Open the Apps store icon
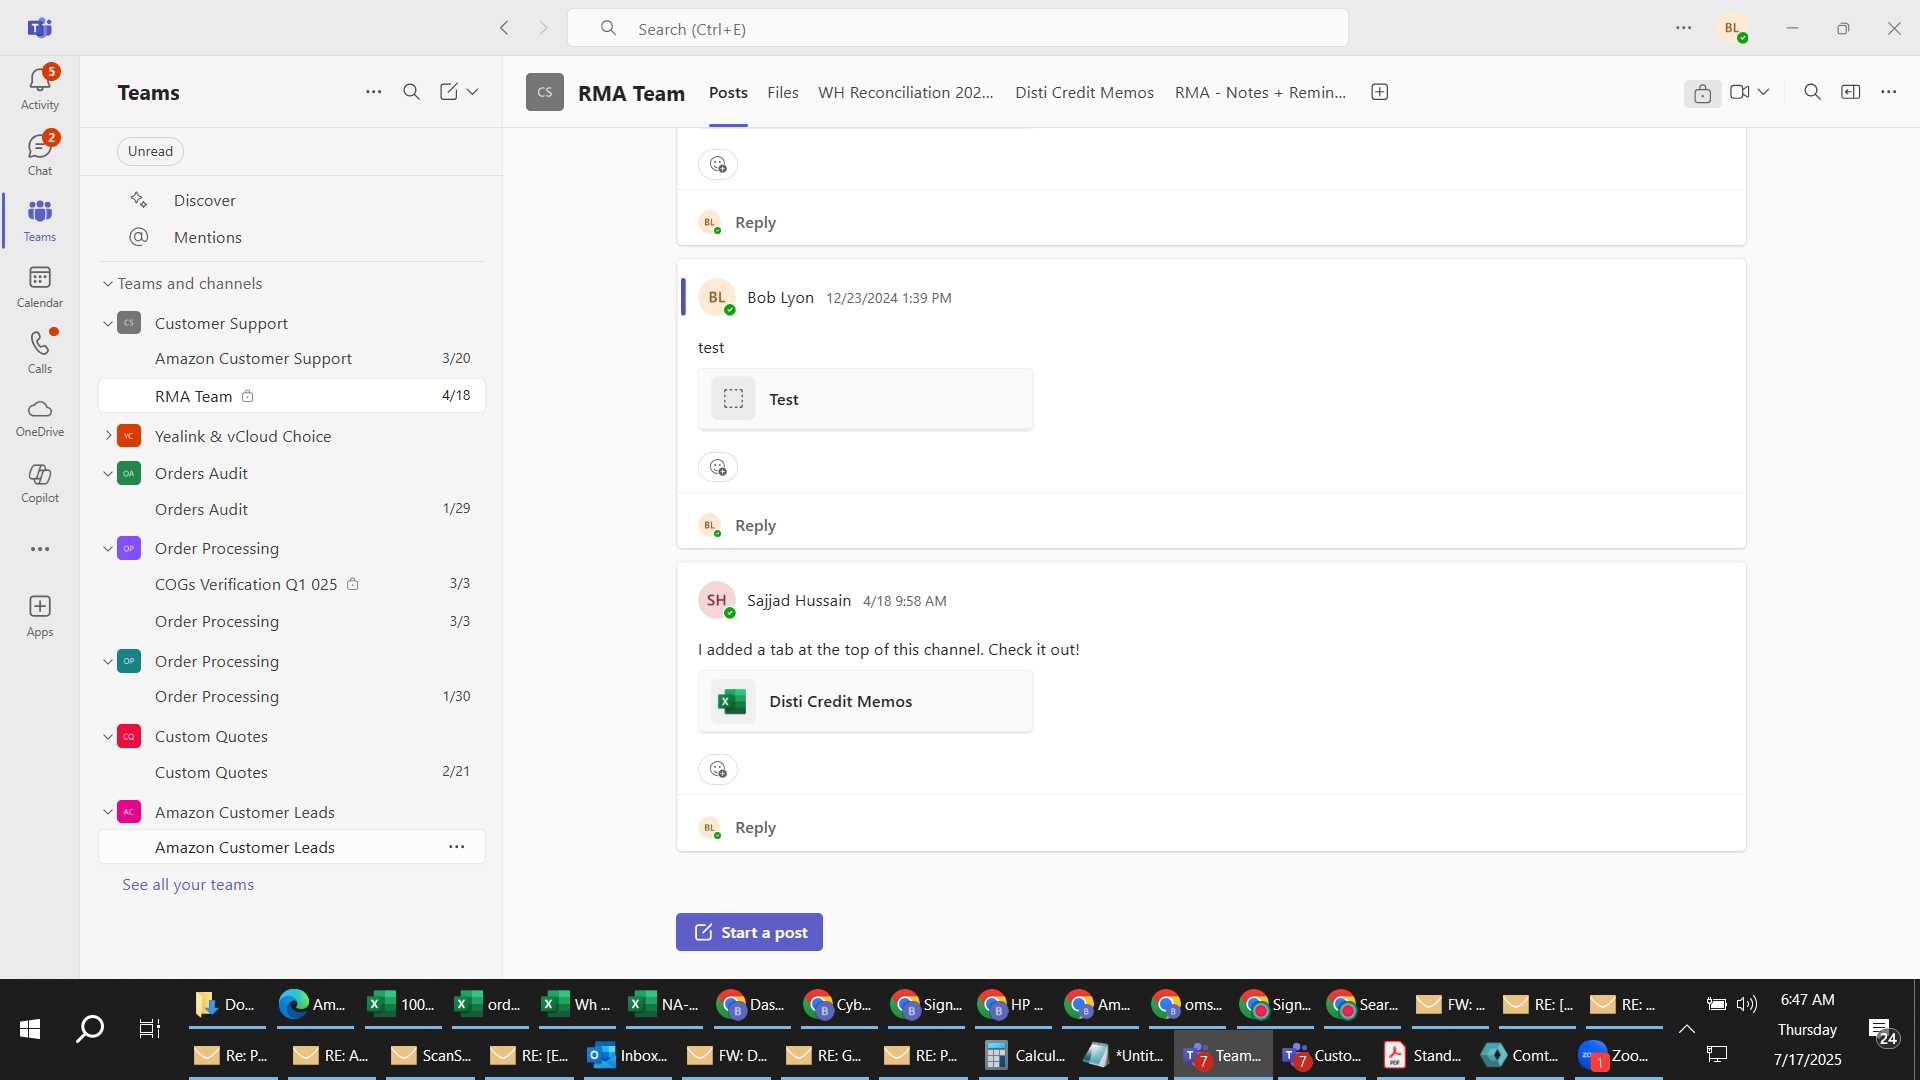The height and width of the screenshot is (1080, 1920). pyautogui.click(x=40, y=616)
